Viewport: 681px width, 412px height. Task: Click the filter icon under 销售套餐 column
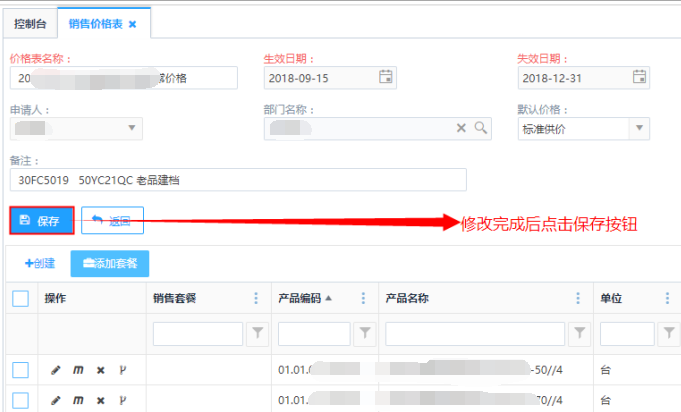pos(257,333)
